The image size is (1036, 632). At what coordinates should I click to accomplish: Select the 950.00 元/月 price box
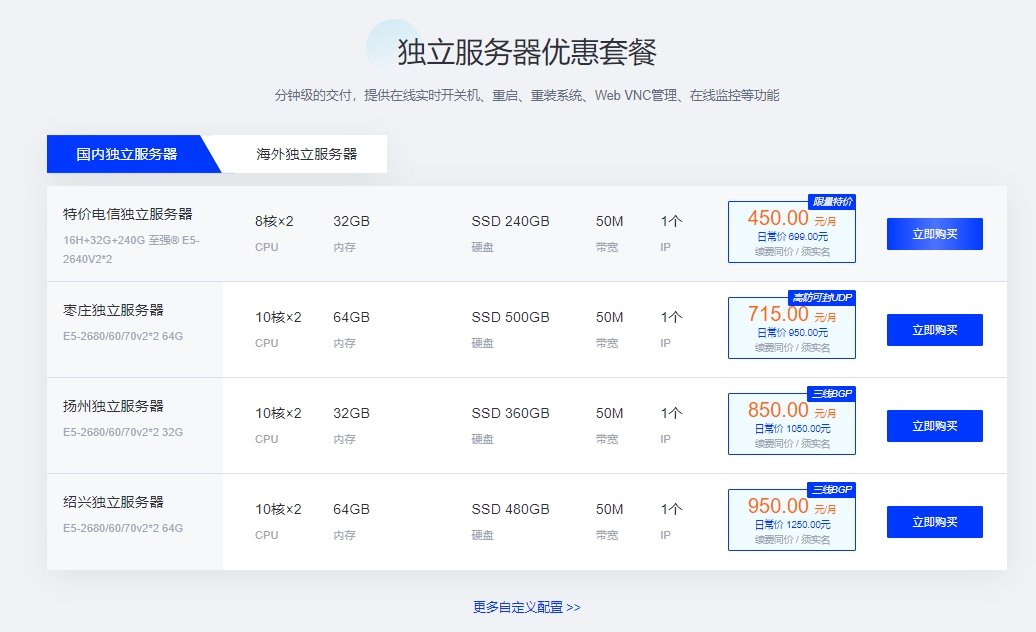[791, 521]
